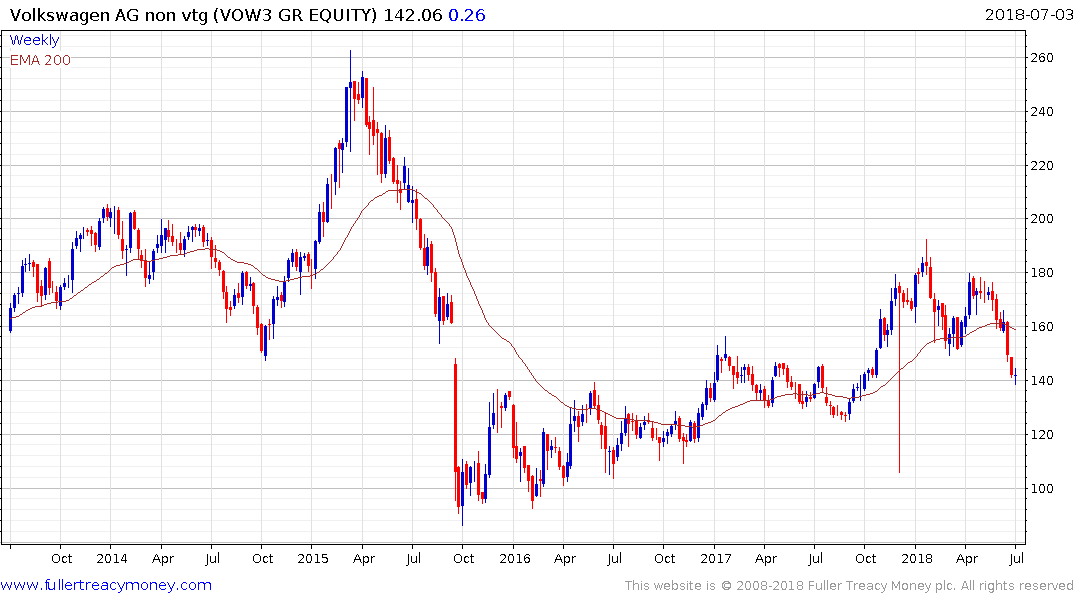Click the 240 price axis label
The width and height of the screenshot is (1075, 600).
(1042, 112)
